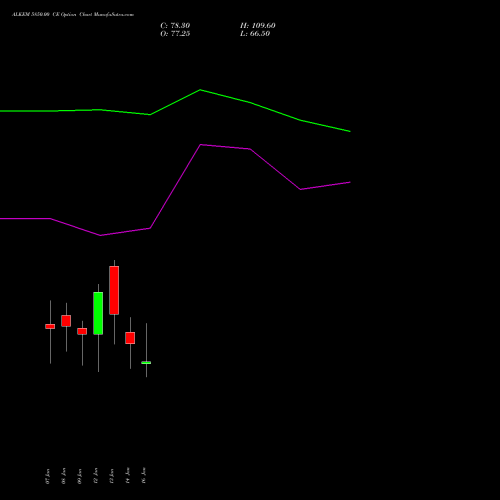
Task: Click the ALKEM CE Options chart title
Action: (x=73, y=15)
